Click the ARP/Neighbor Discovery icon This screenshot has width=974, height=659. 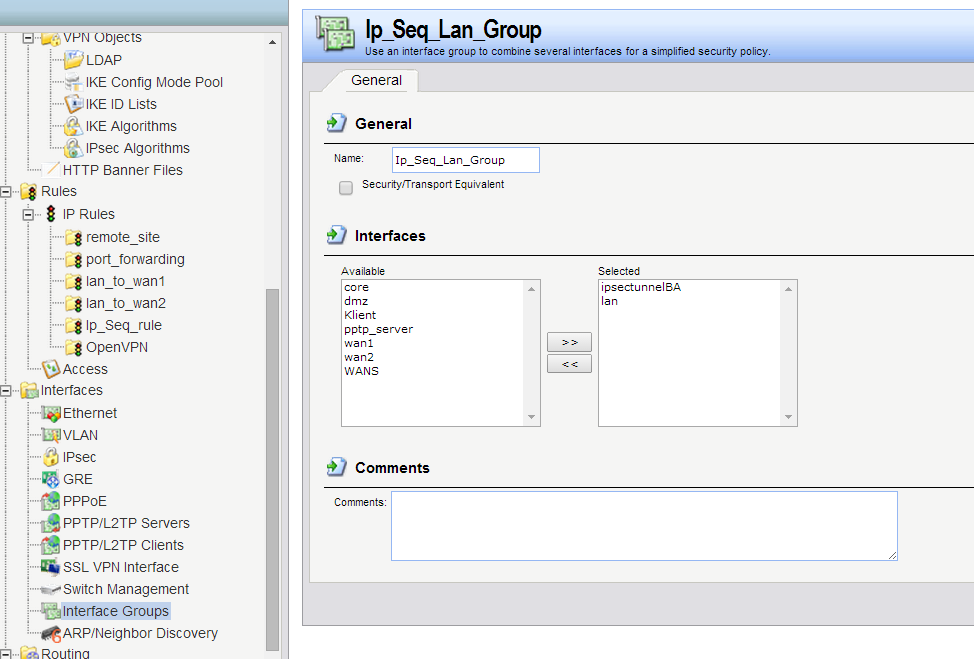point(51,634)
